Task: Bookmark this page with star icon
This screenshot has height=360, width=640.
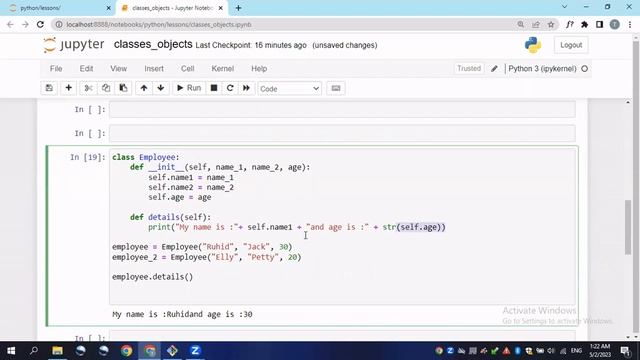Action: tap(551, 24)
